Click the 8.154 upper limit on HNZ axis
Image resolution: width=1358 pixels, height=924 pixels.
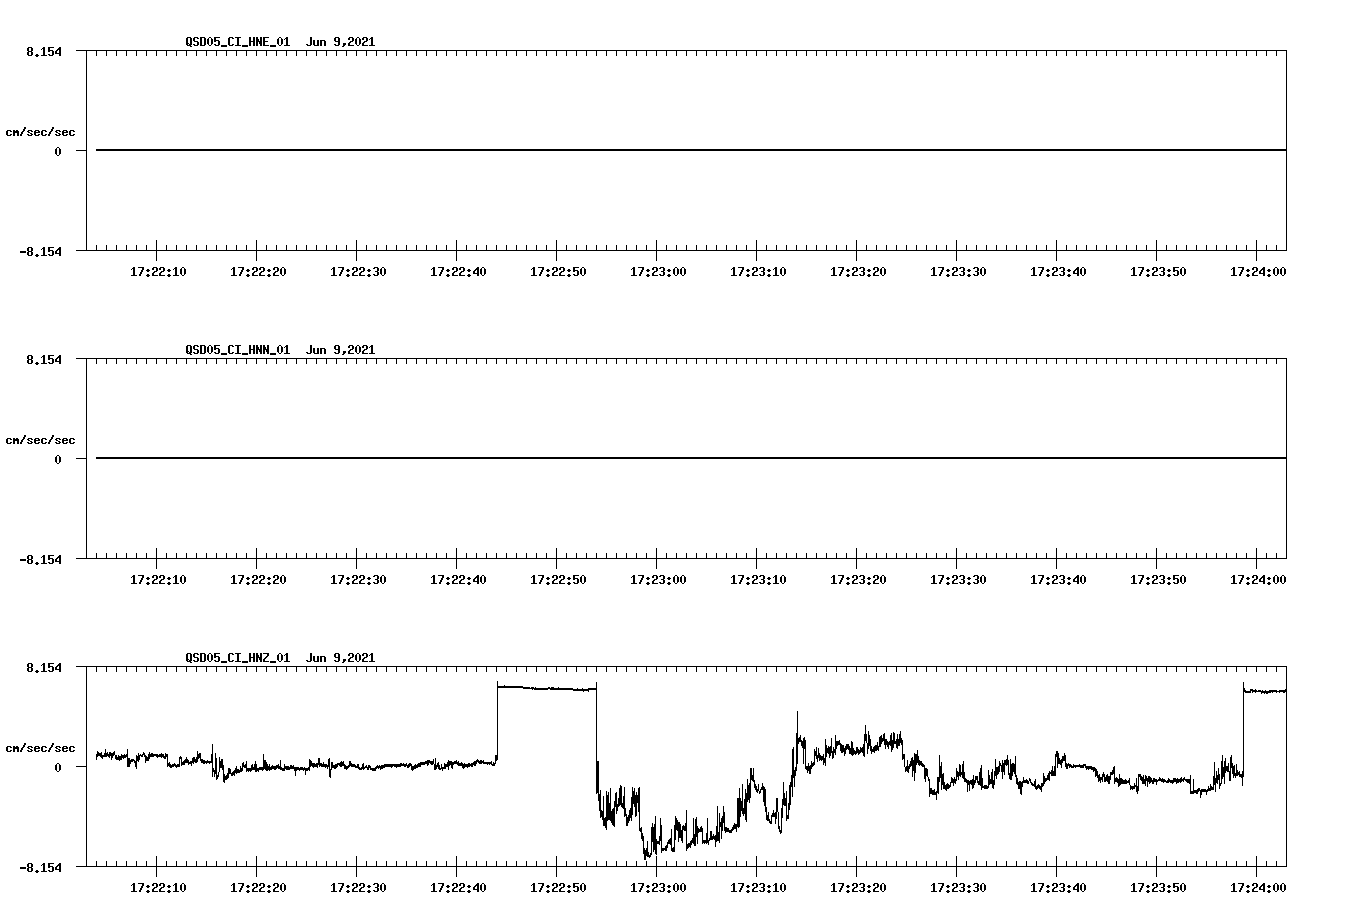44,667
